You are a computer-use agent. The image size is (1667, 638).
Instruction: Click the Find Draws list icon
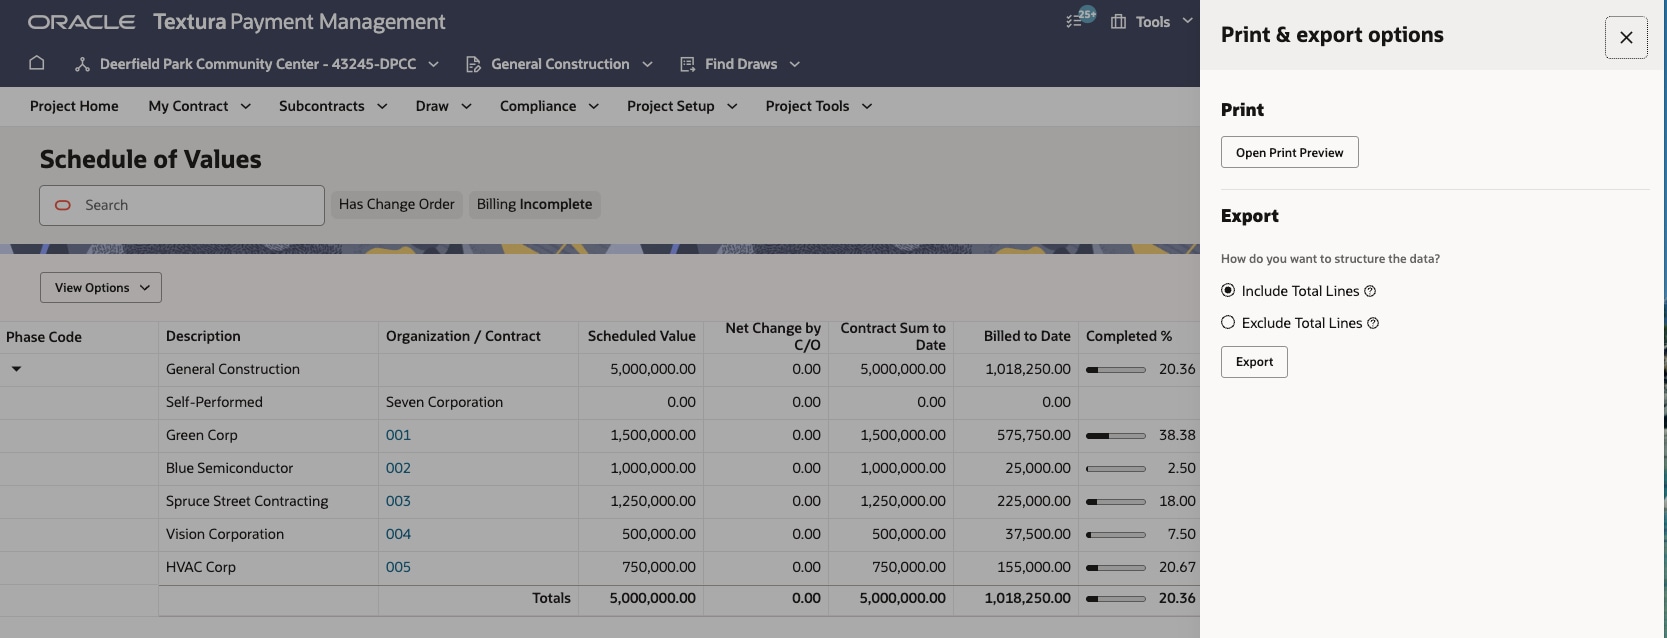click(687, 64)
